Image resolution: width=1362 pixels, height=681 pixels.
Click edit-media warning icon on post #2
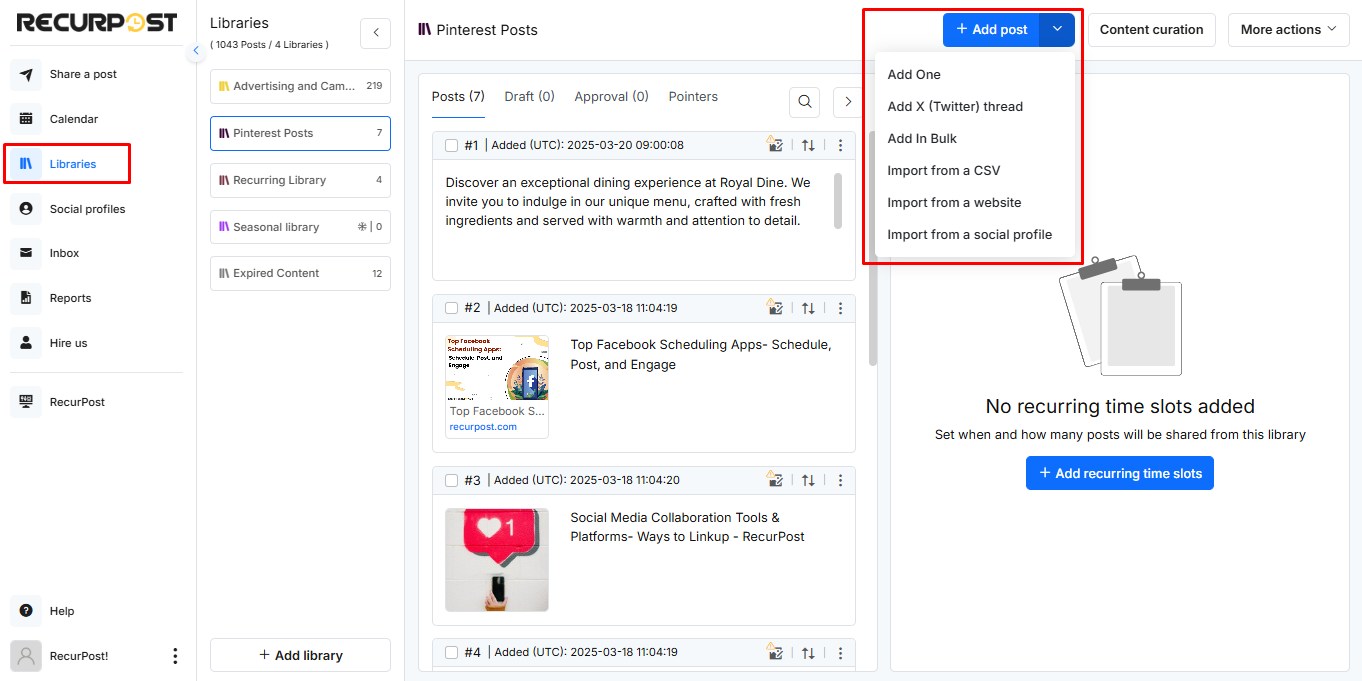pos(775,307)
